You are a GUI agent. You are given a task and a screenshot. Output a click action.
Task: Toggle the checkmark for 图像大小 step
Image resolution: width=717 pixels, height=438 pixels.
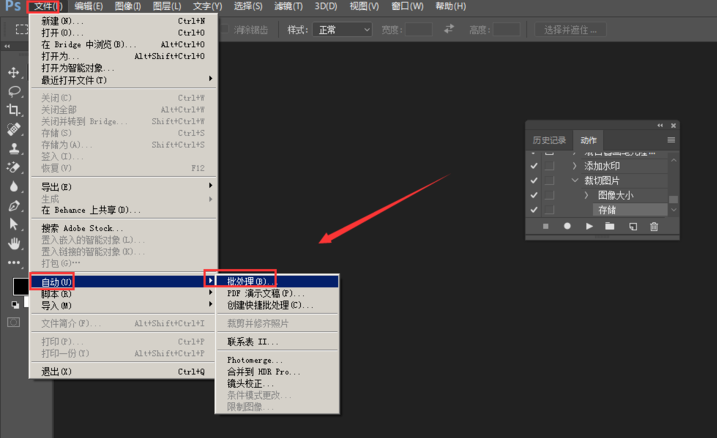coord(534,195)
